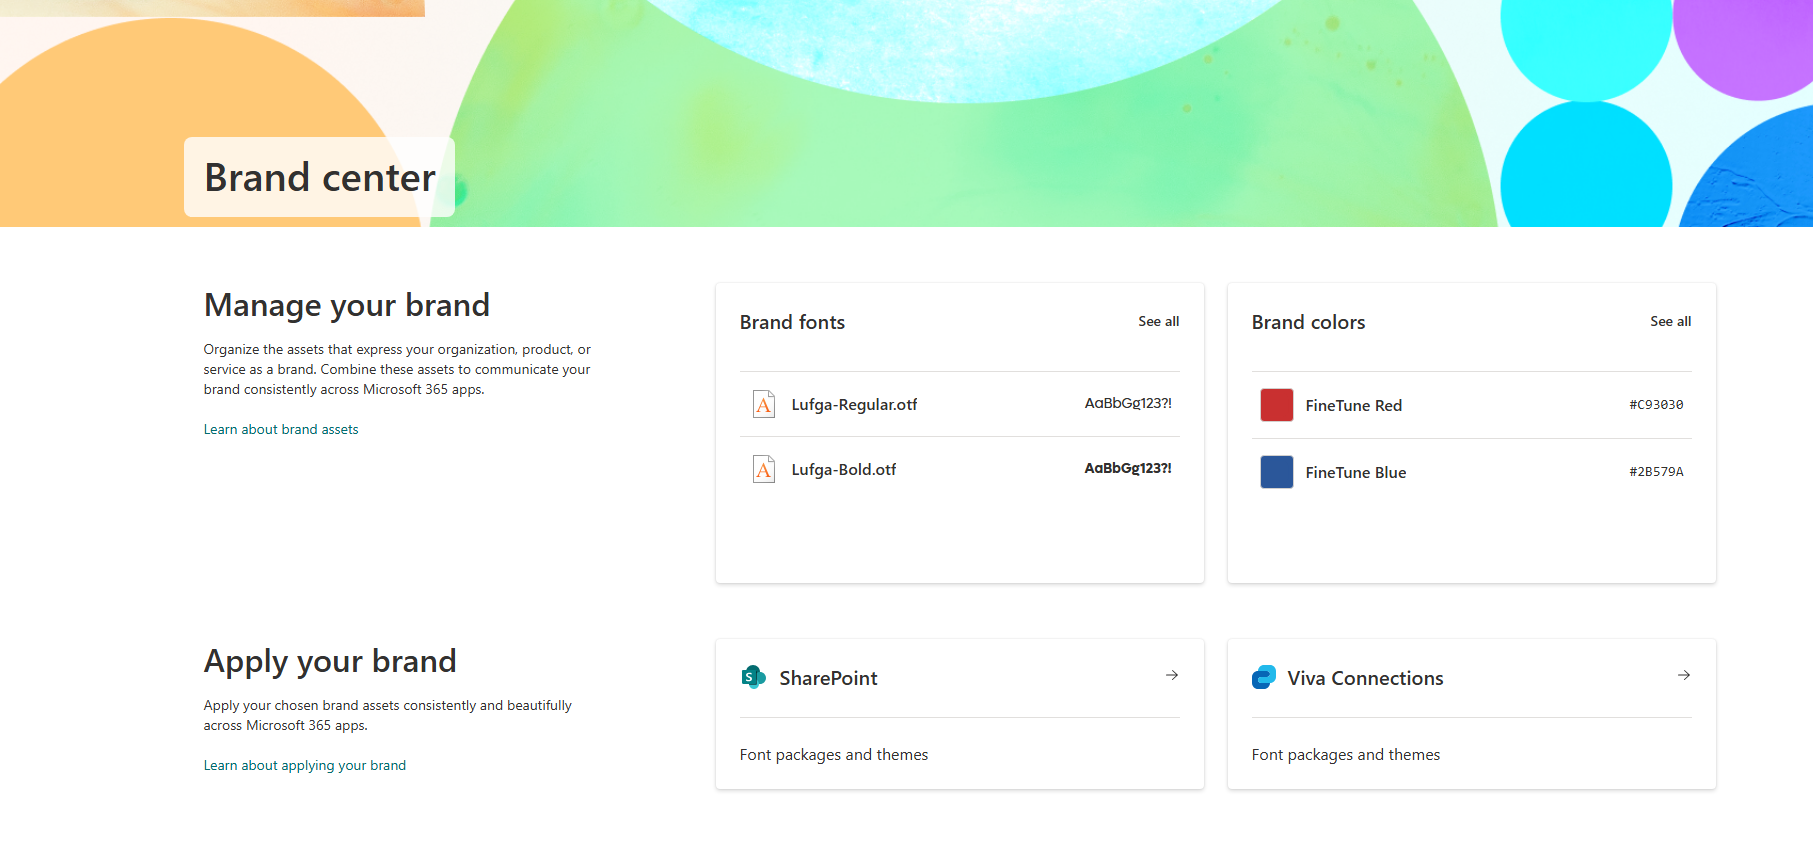Image resolution: width=1813 pixels, height=843 pixels.
Task: Click See all in Brand fonts
Action: (x=1158, y=321)
